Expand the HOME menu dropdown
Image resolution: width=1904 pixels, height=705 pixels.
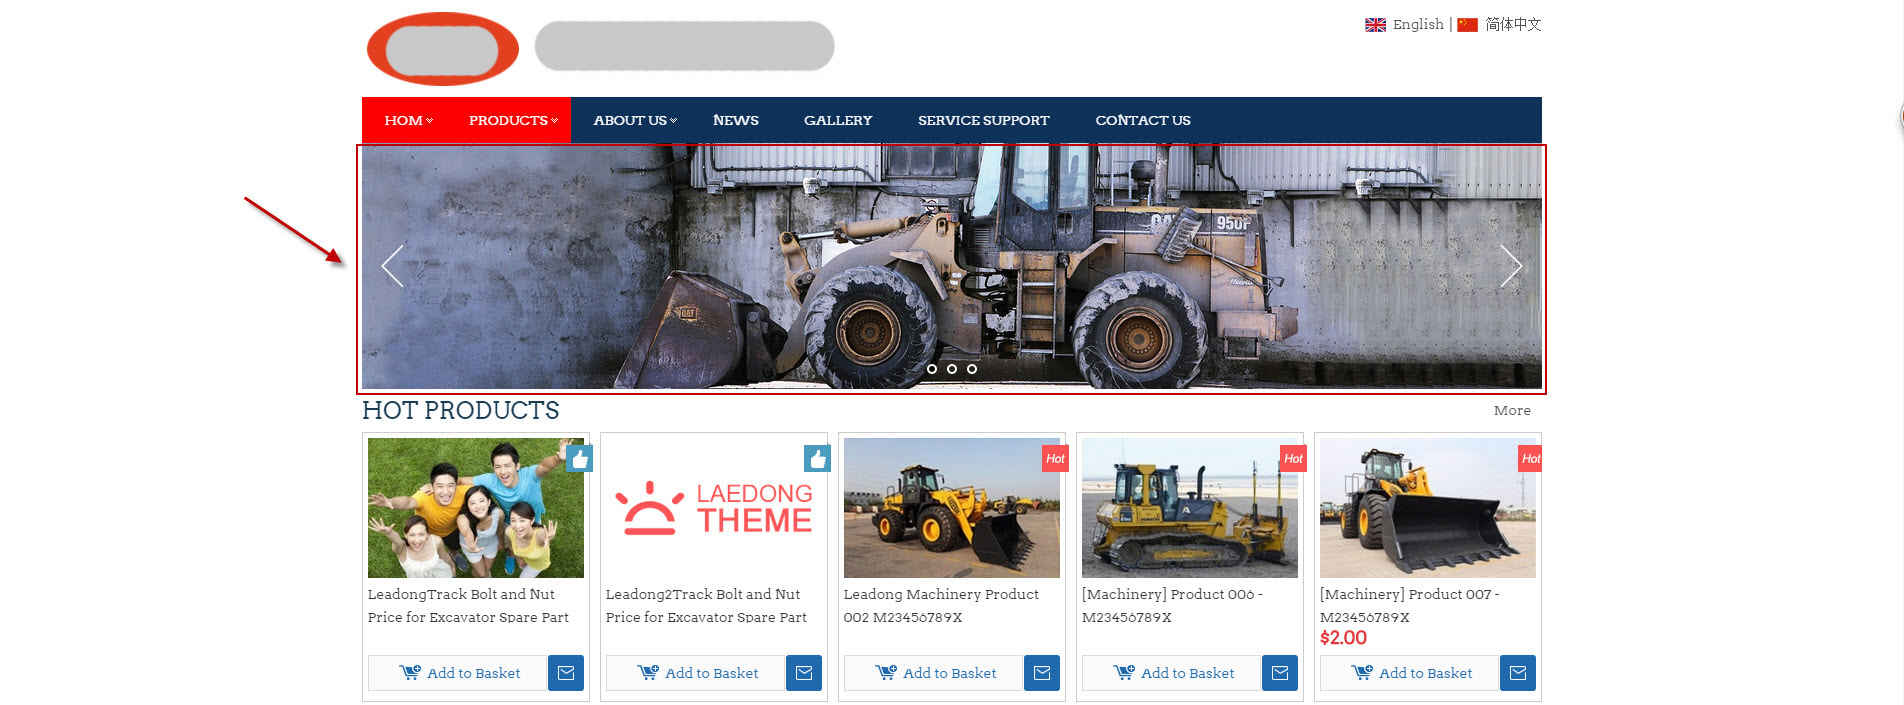408,120
